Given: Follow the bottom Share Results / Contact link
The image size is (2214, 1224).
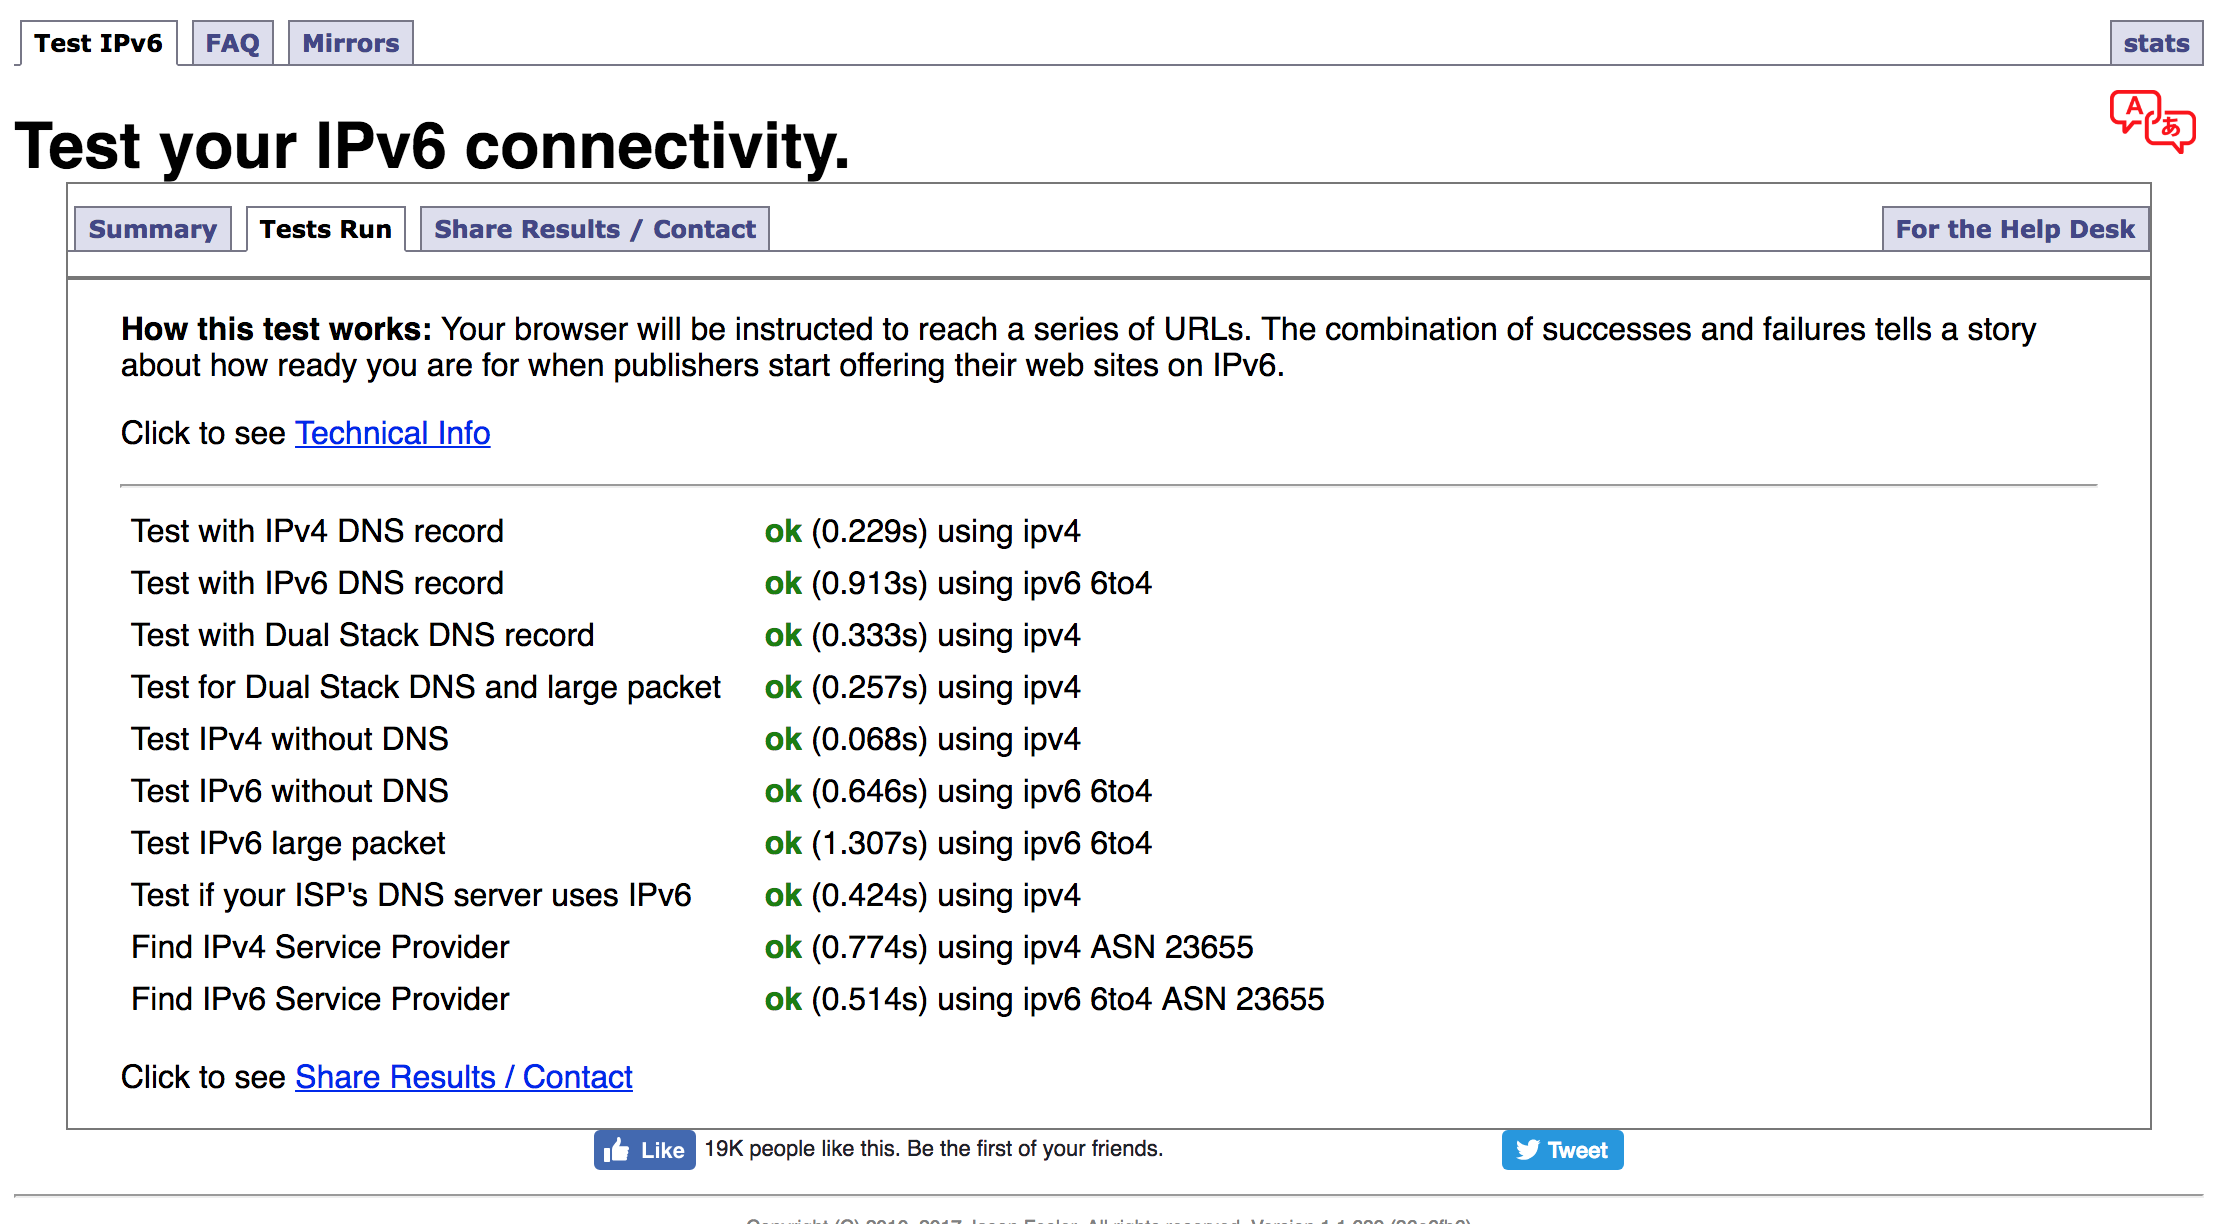Looking at the screenshot, I should click(463, 1077).
